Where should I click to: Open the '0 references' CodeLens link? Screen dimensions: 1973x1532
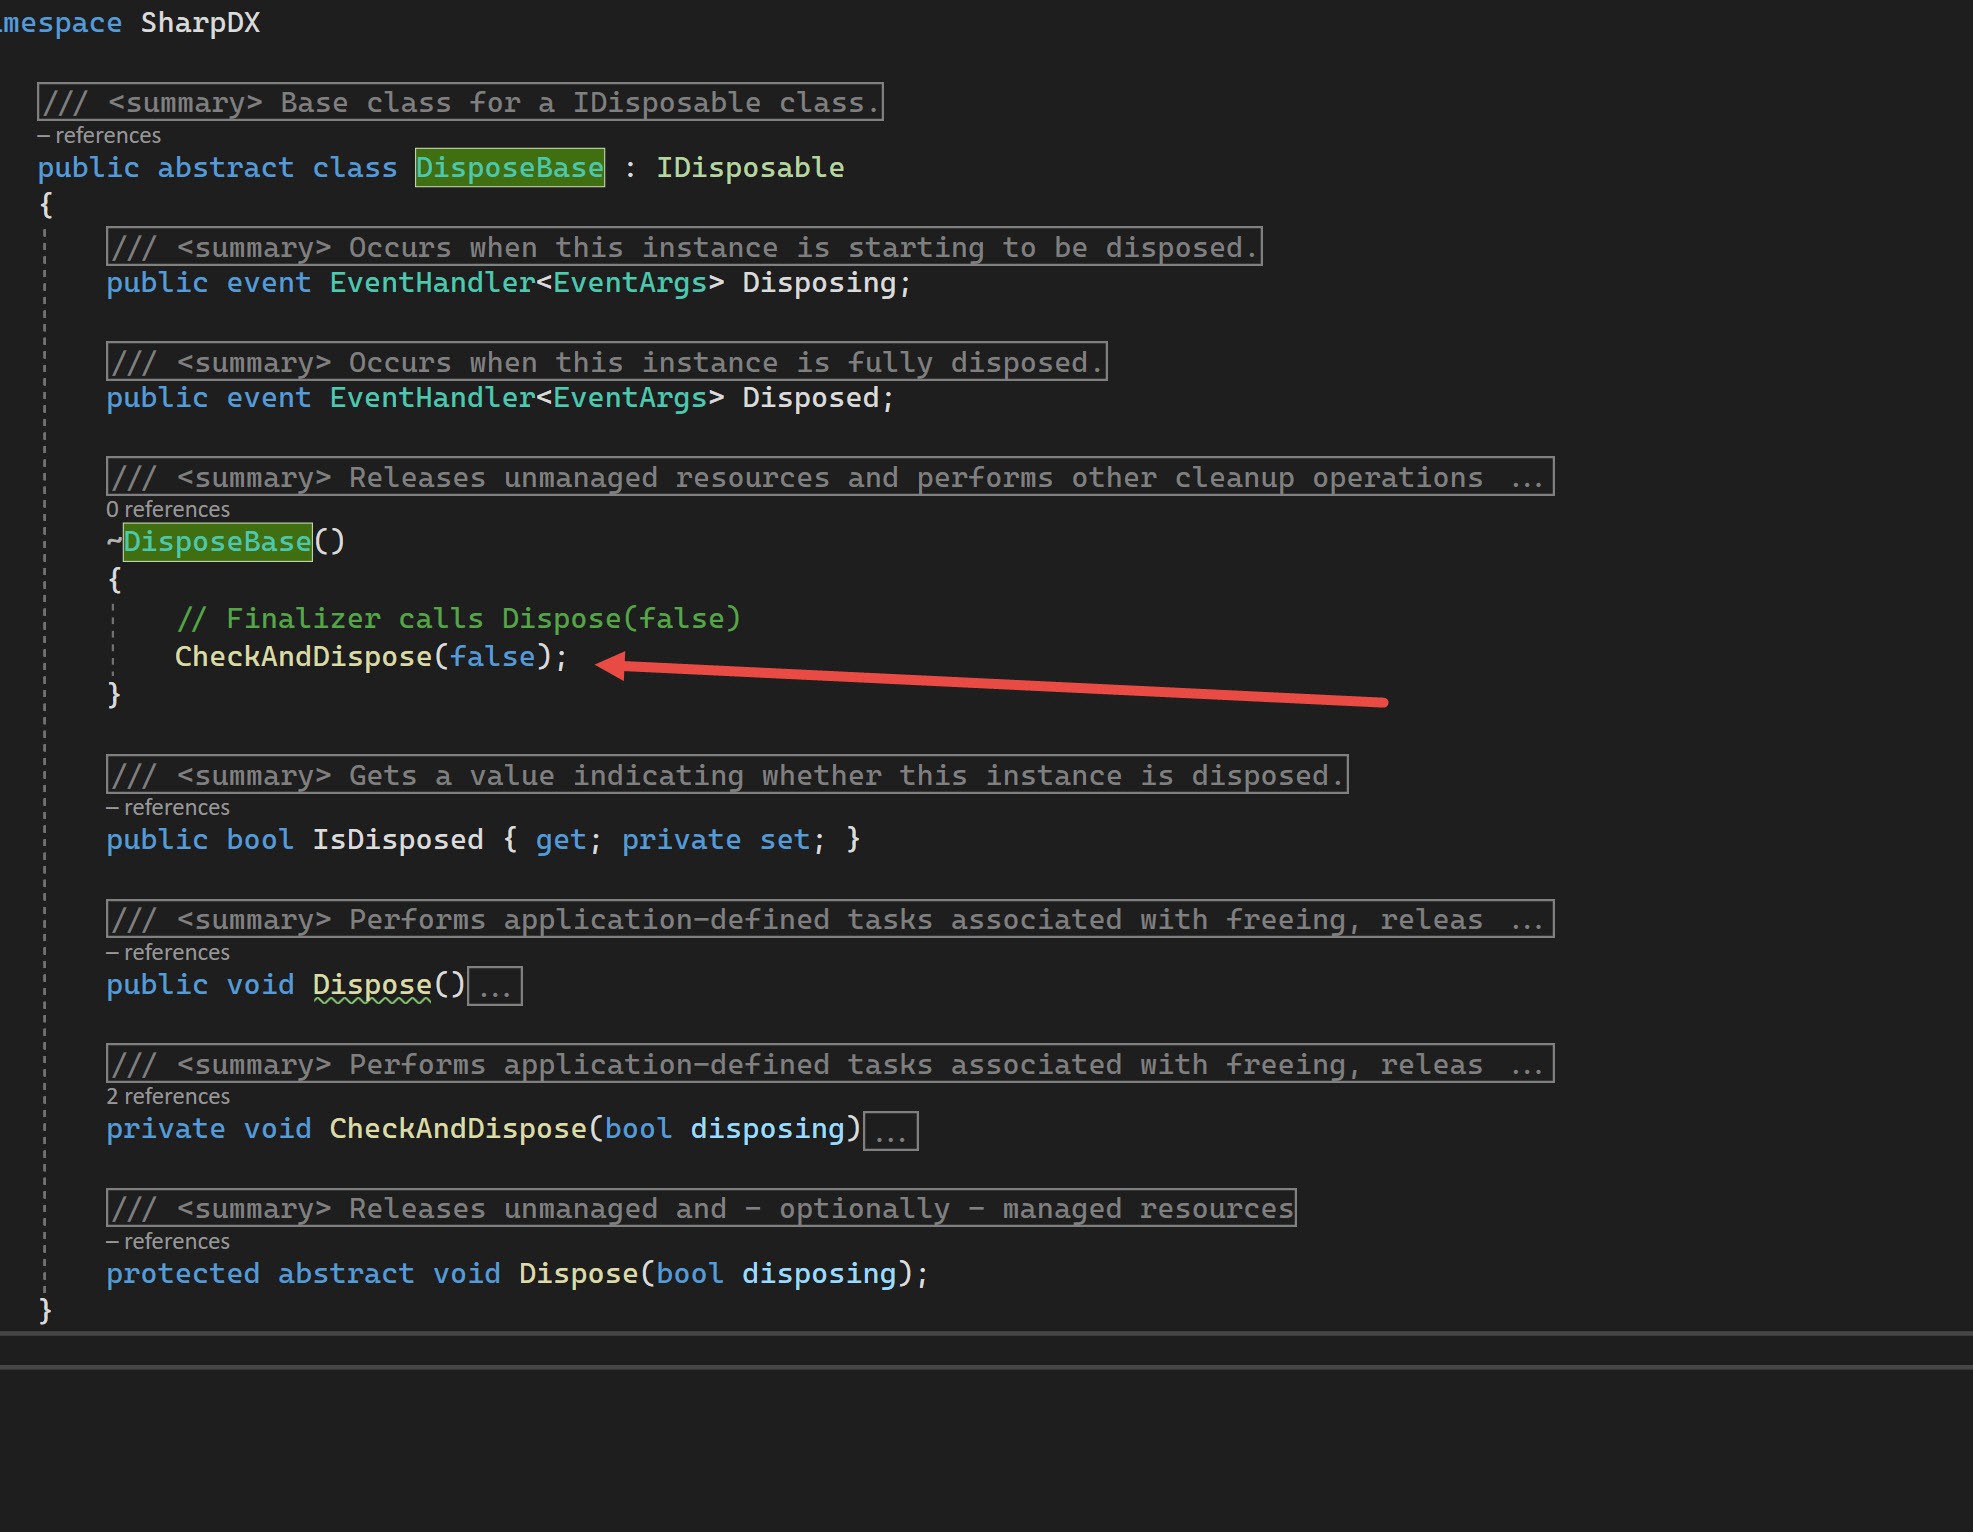pos(168,510)
